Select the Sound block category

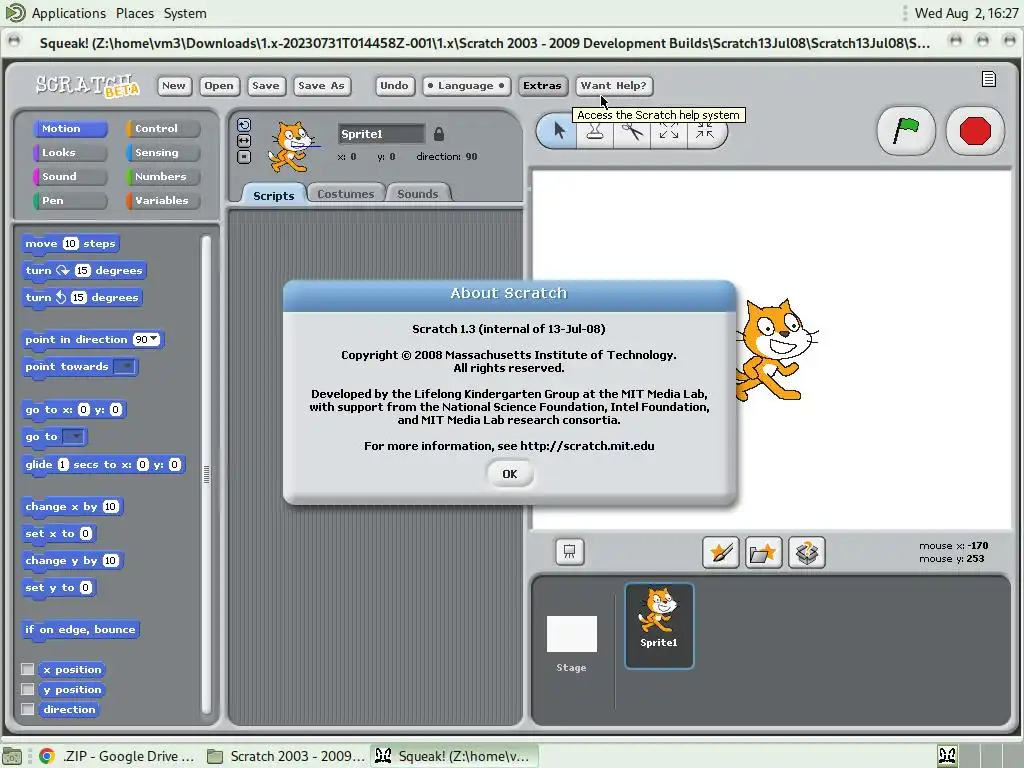pyautogui.click(x=70, y=176)
